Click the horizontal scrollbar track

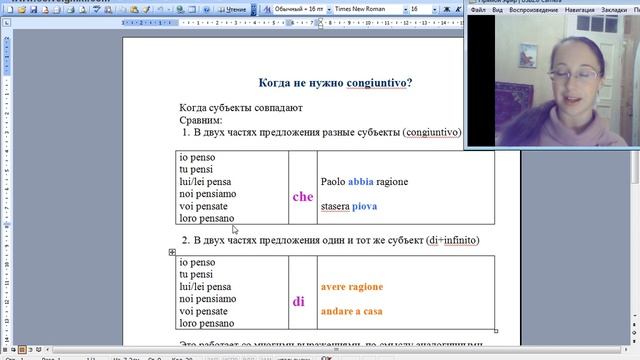(336, 350)
